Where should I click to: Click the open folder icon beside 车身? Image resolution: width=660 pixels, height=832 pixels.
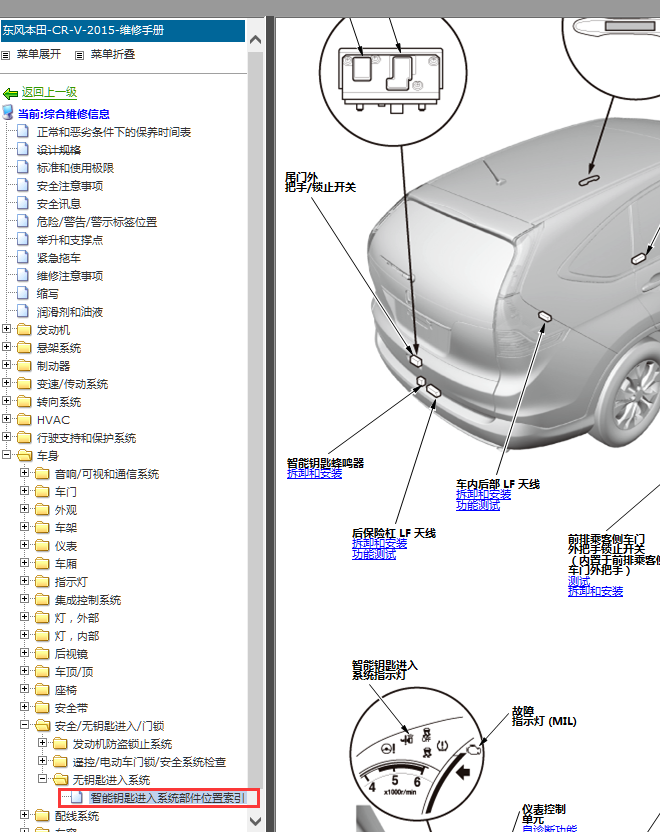click(x=24, y=455)
